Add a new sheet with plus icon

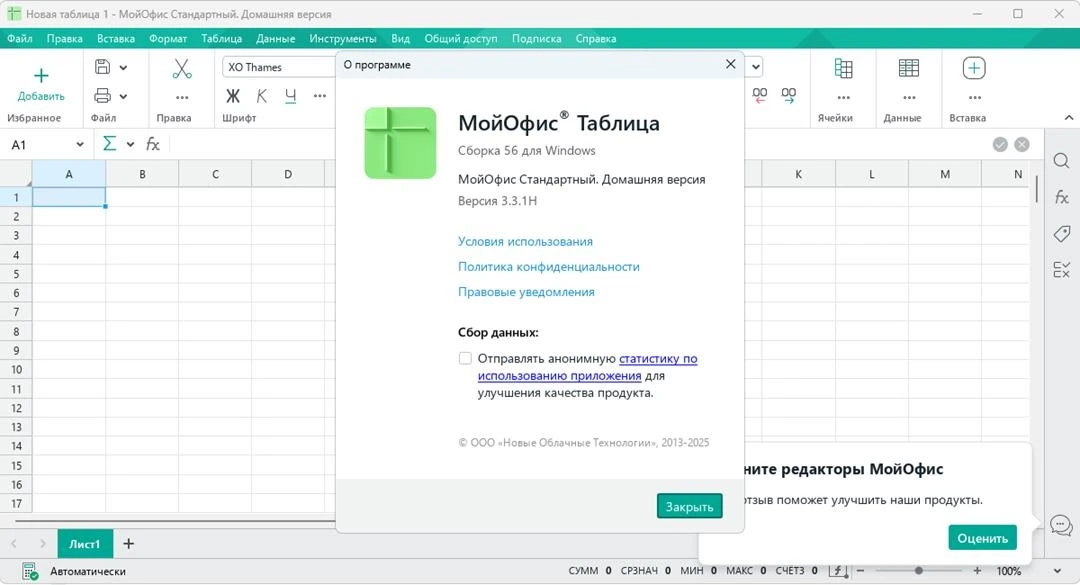(128, 544)
